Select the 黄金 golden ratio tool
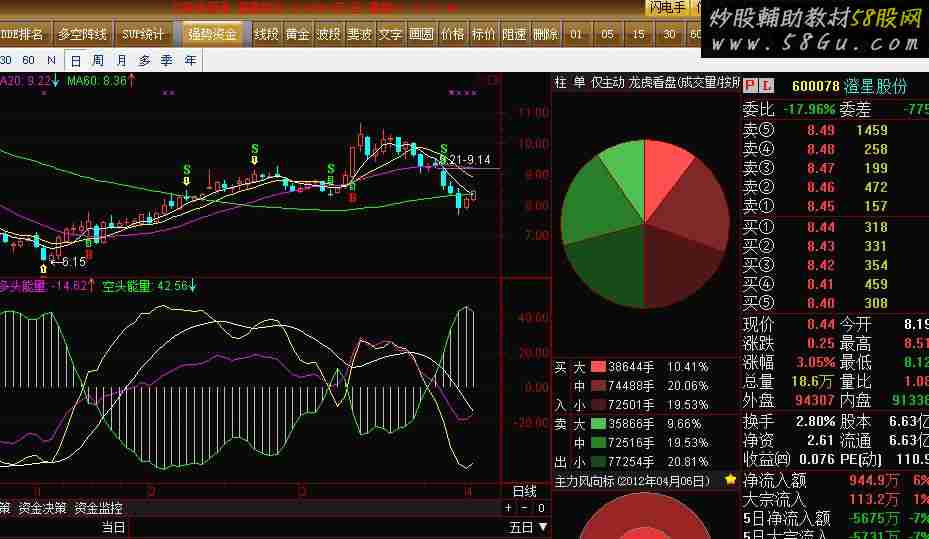The image size is (929, 539). coord(297,34)
